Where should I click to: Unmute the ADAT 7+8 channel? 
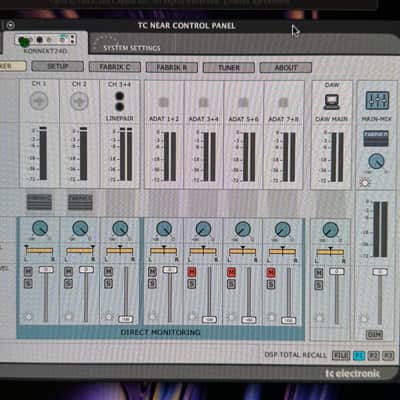pyautogui.click(x=271, y=273)
